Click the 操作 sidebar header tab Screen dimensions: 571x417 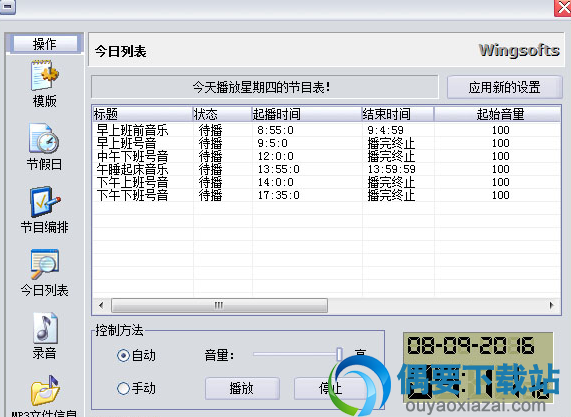44,44
